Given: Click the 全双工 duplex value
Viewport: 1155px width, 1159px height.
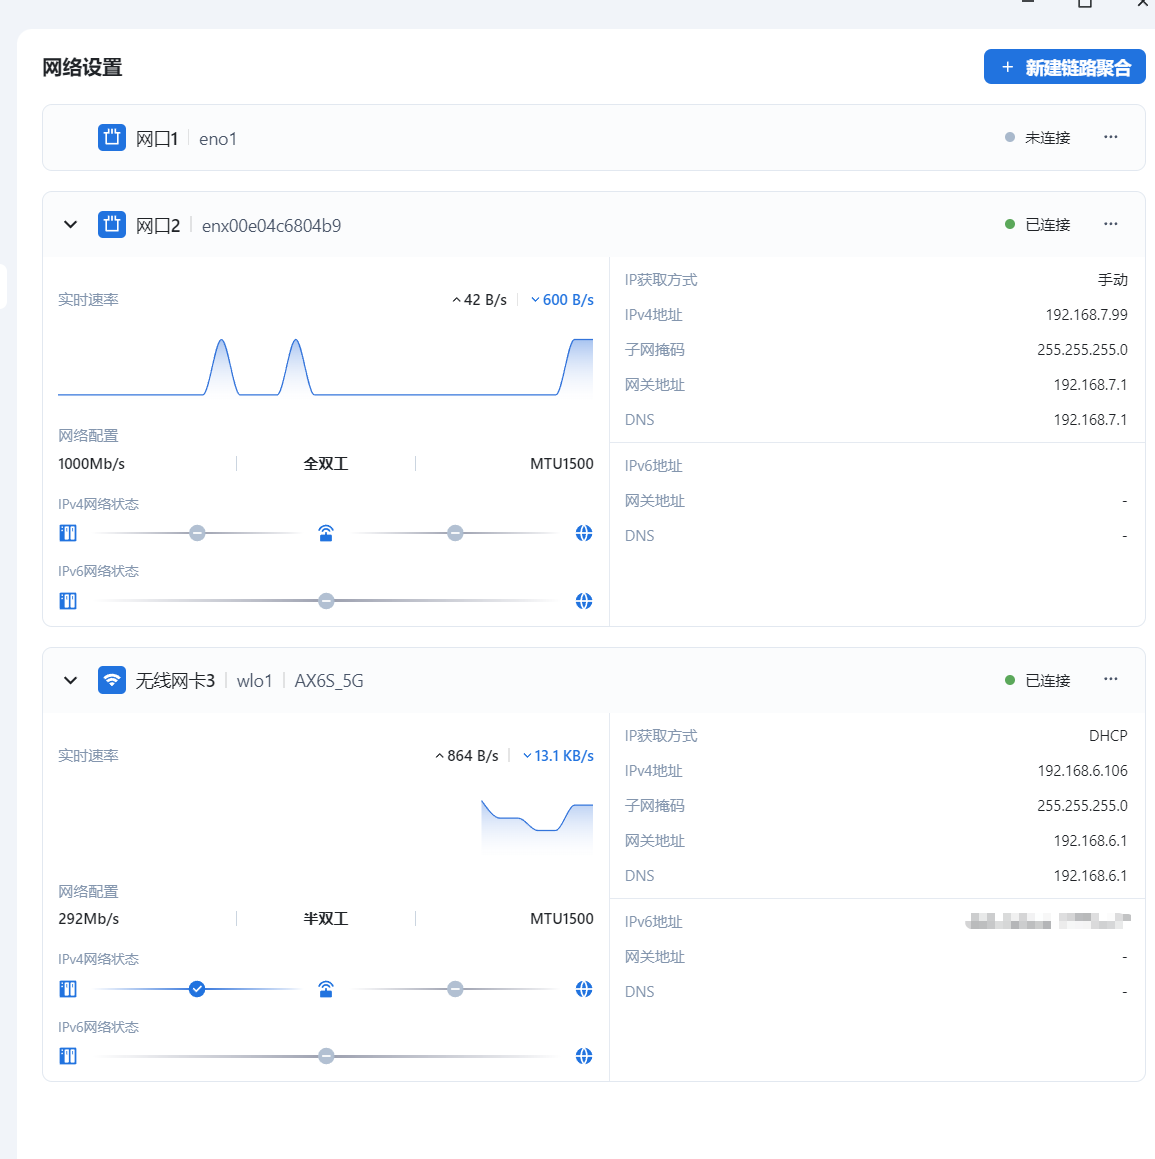Looking at the screenshot, I should (x=326, y=463).
